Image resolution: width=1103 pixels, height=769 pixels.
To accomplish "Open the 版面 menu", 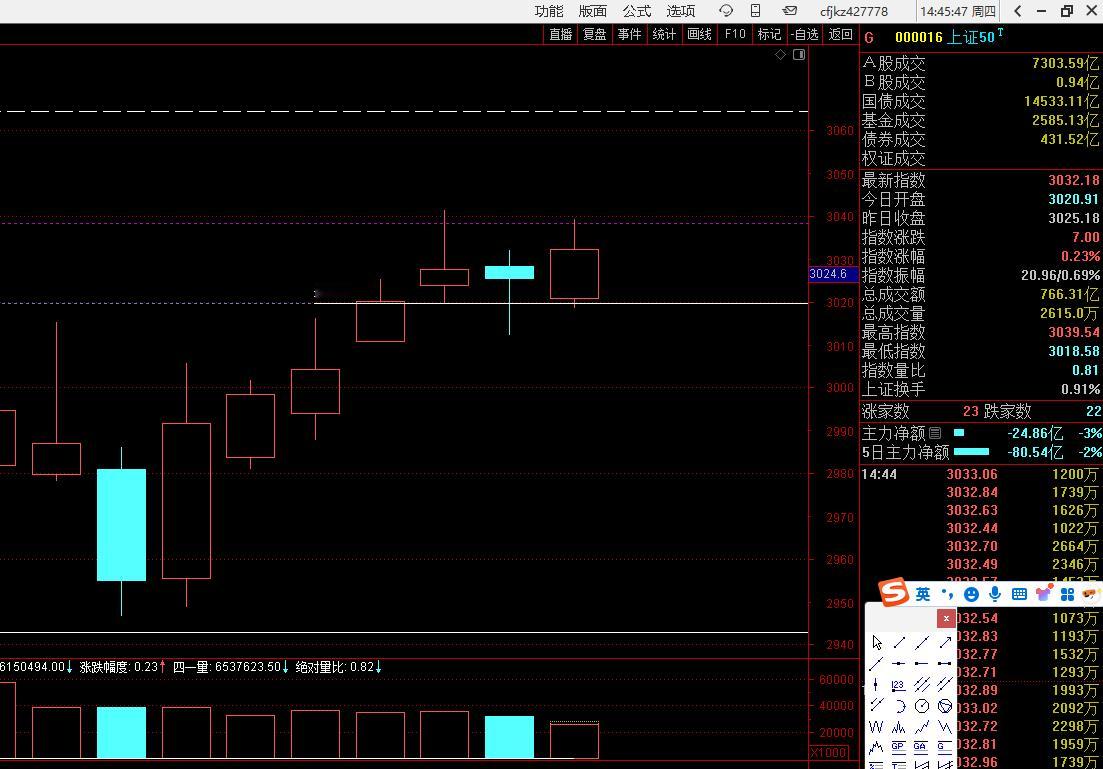I will coord(592,11).
